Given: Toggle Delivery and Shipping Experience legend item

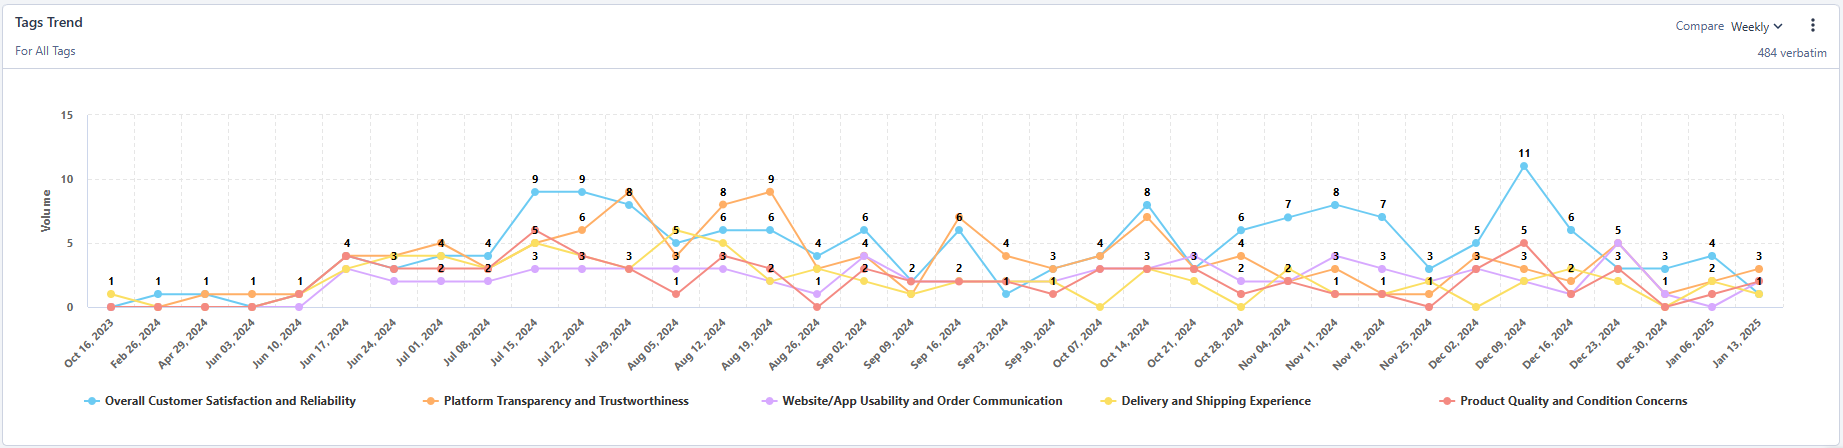Looking at the screenshot, I should point(1215,401).
